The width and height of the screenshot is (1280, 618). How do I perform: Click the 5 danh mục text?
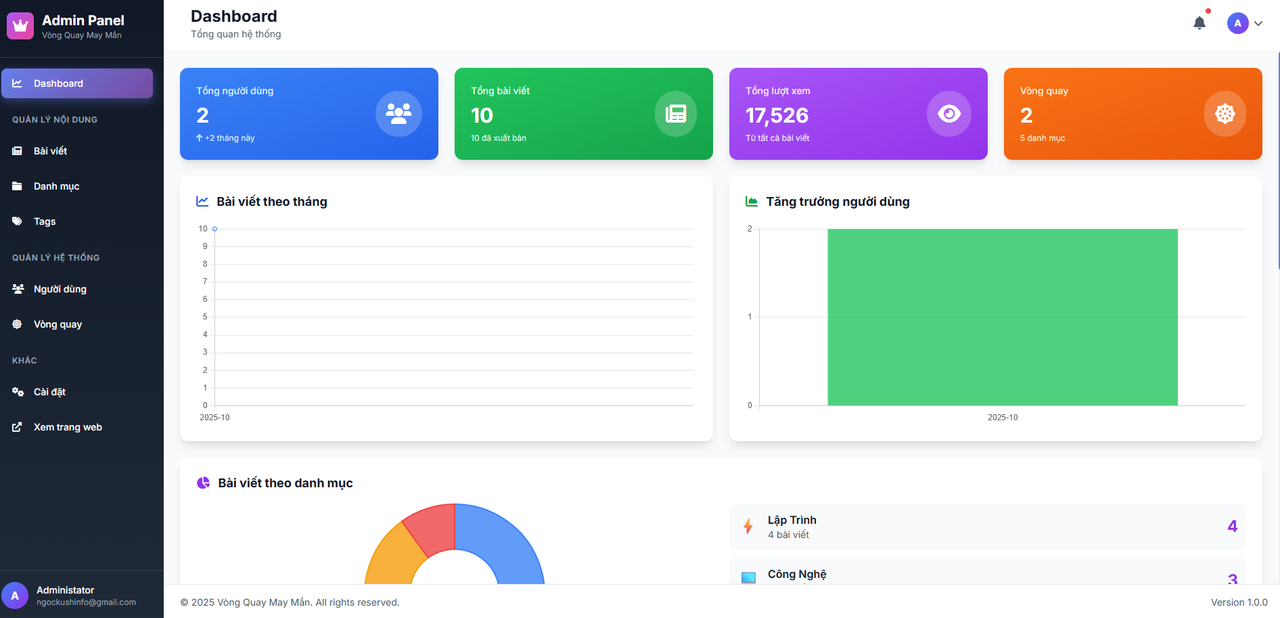pyautogui.click(x=1042, y=138)
